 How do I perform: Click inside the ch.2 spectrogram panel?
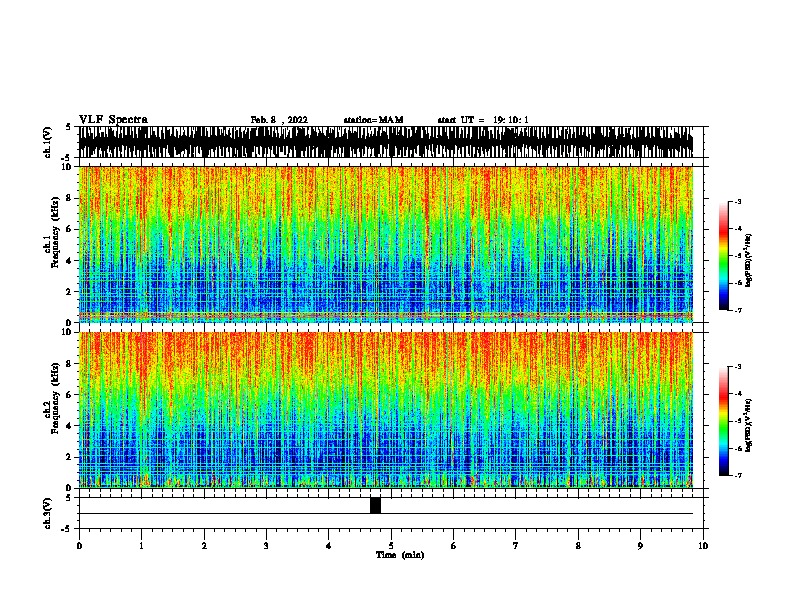386,410
